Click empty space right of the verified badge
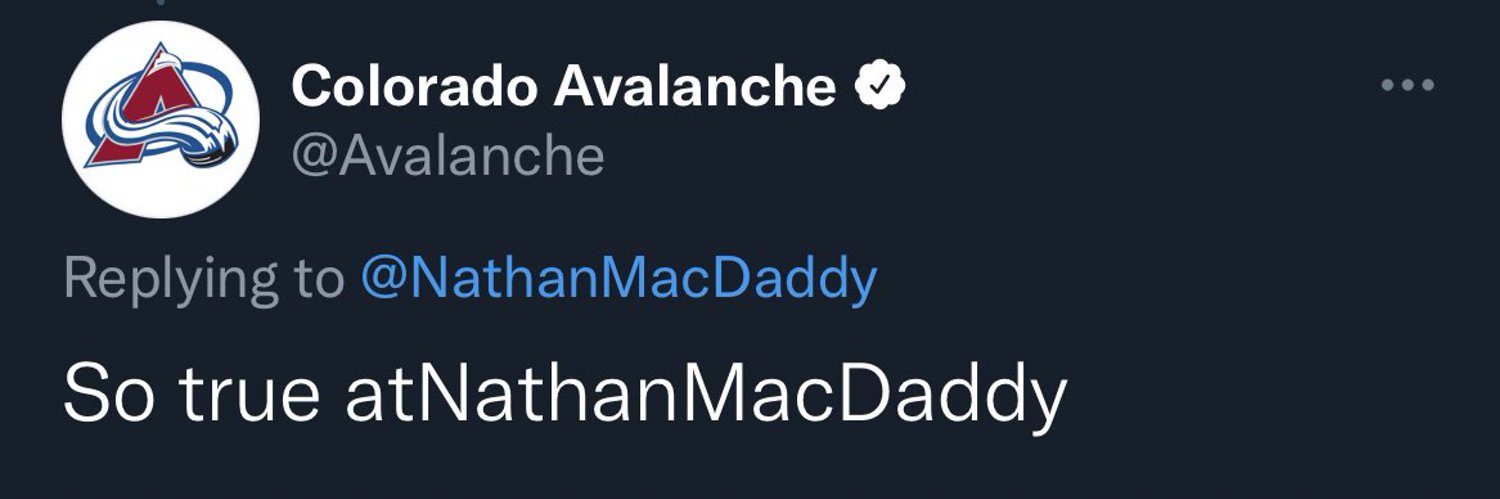This screenshot has height=499, width=1500. [x=1140, y=88]
